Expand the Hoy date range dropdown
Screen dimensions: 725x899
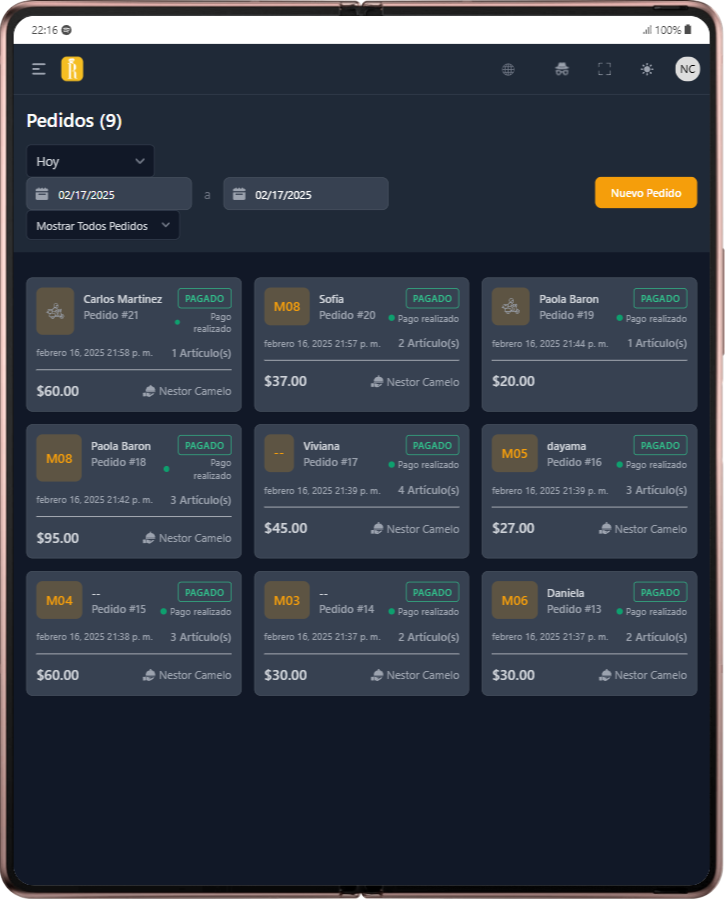(90, 161)
